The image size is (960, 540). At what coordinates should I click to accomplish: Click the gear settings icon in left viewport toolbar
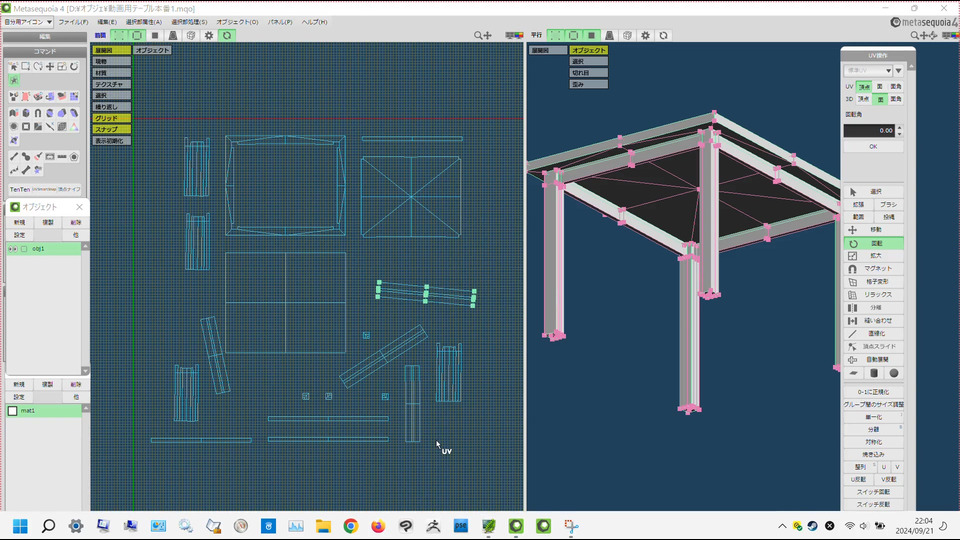[x=209, y=35]
